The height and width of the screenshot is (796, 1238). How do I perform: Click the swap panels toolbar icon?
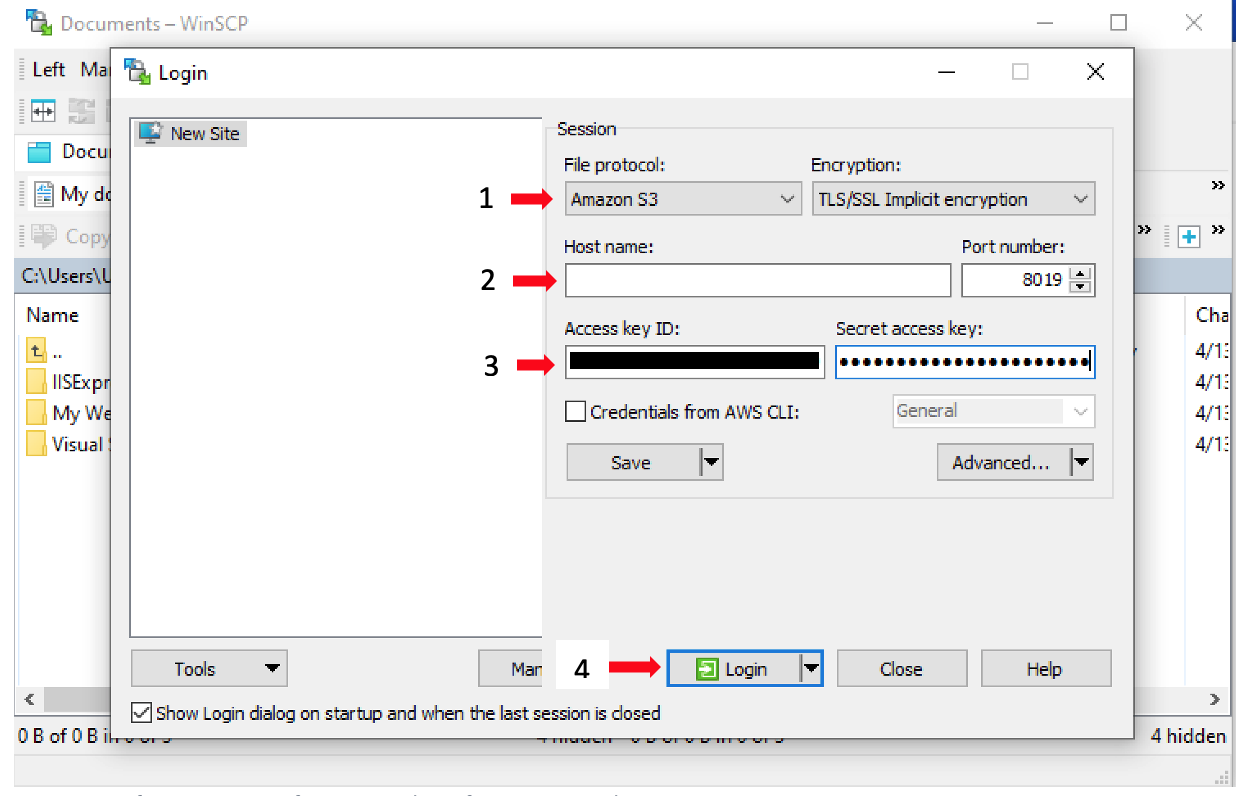(x=41, y=110)
